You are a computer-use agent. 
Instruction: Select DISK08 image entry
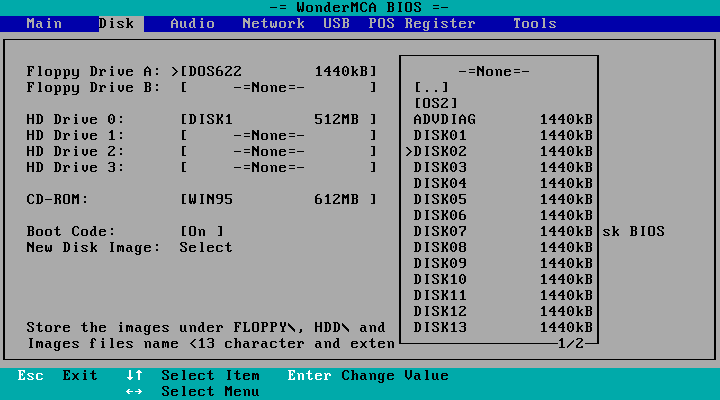(x=503, y=247)
